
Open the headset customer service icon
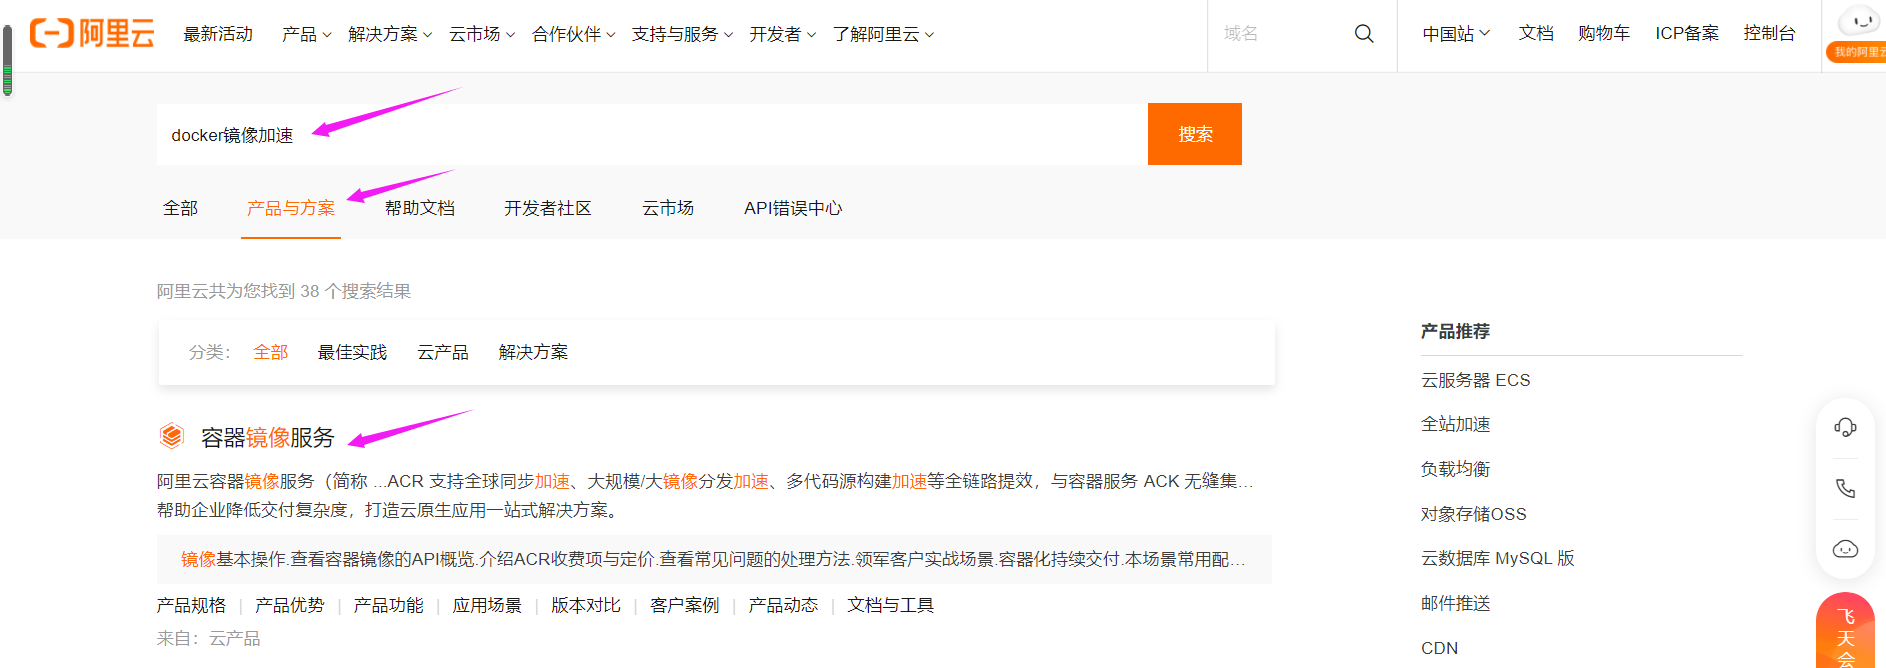coord(1845,428)
